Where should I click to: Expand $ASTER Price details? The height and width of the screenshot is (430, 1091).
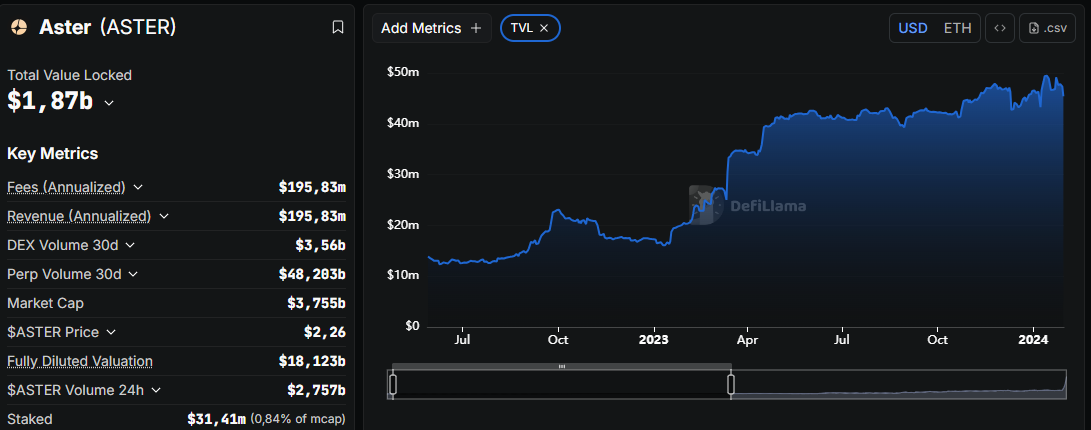pos(111,333)
